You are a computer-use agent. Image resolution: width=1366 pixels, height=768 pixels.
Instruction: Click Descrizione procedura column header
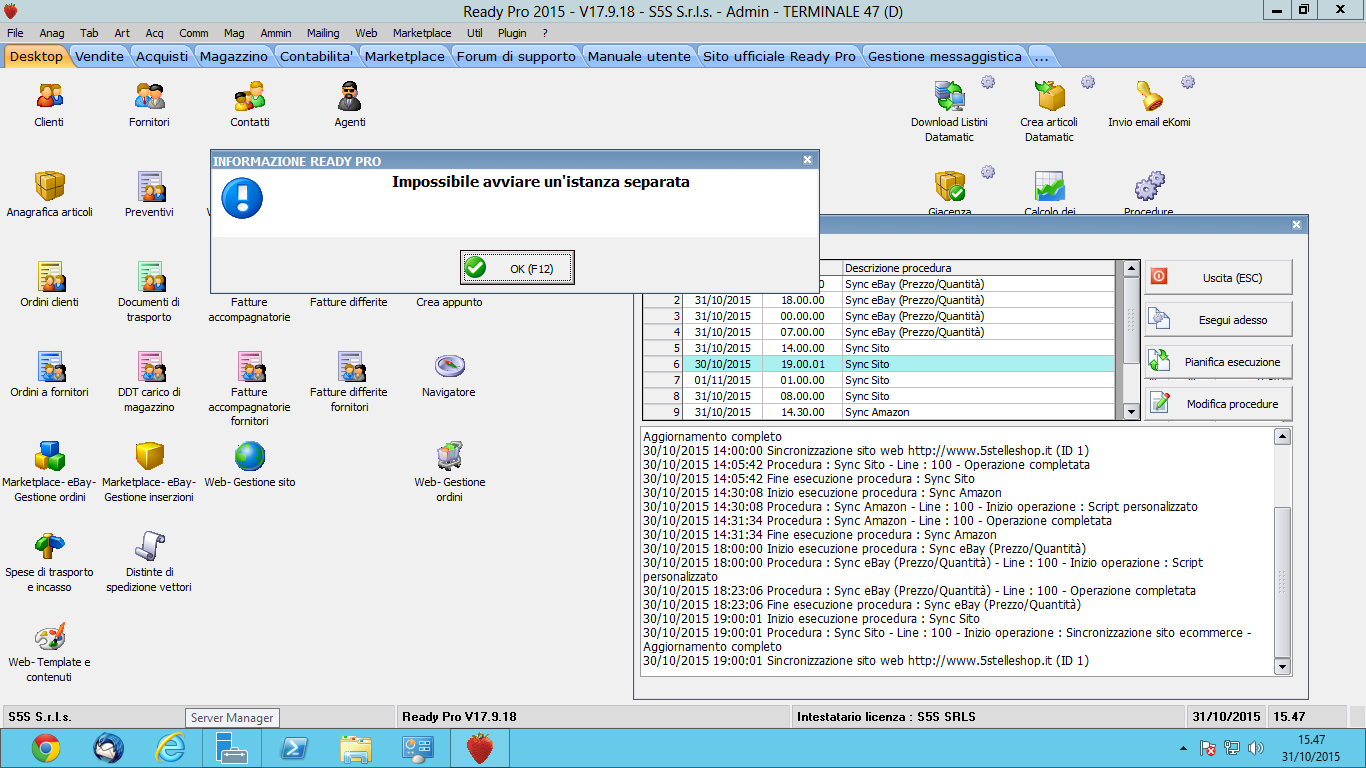click(x=978, y=268)
